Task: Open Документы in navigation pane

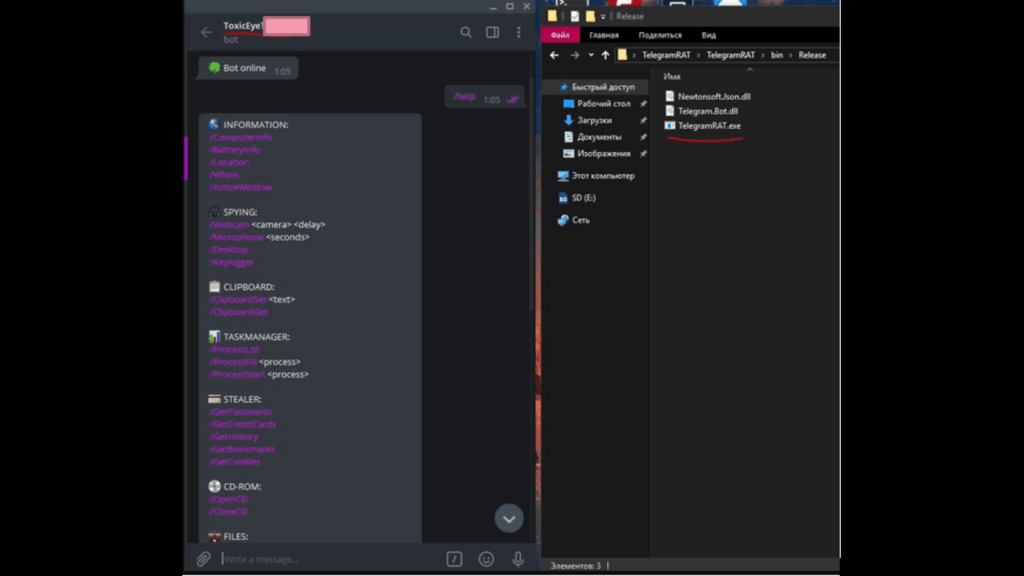Action: (592, 137)
